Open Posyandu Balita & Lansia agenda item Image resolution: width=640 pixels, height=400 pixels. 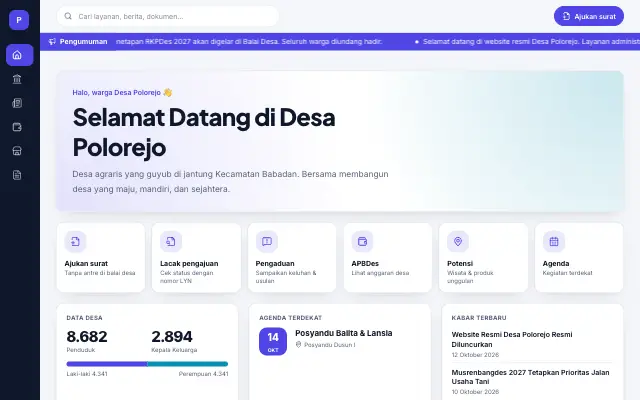pyautogui.click(x=343, y=333)
